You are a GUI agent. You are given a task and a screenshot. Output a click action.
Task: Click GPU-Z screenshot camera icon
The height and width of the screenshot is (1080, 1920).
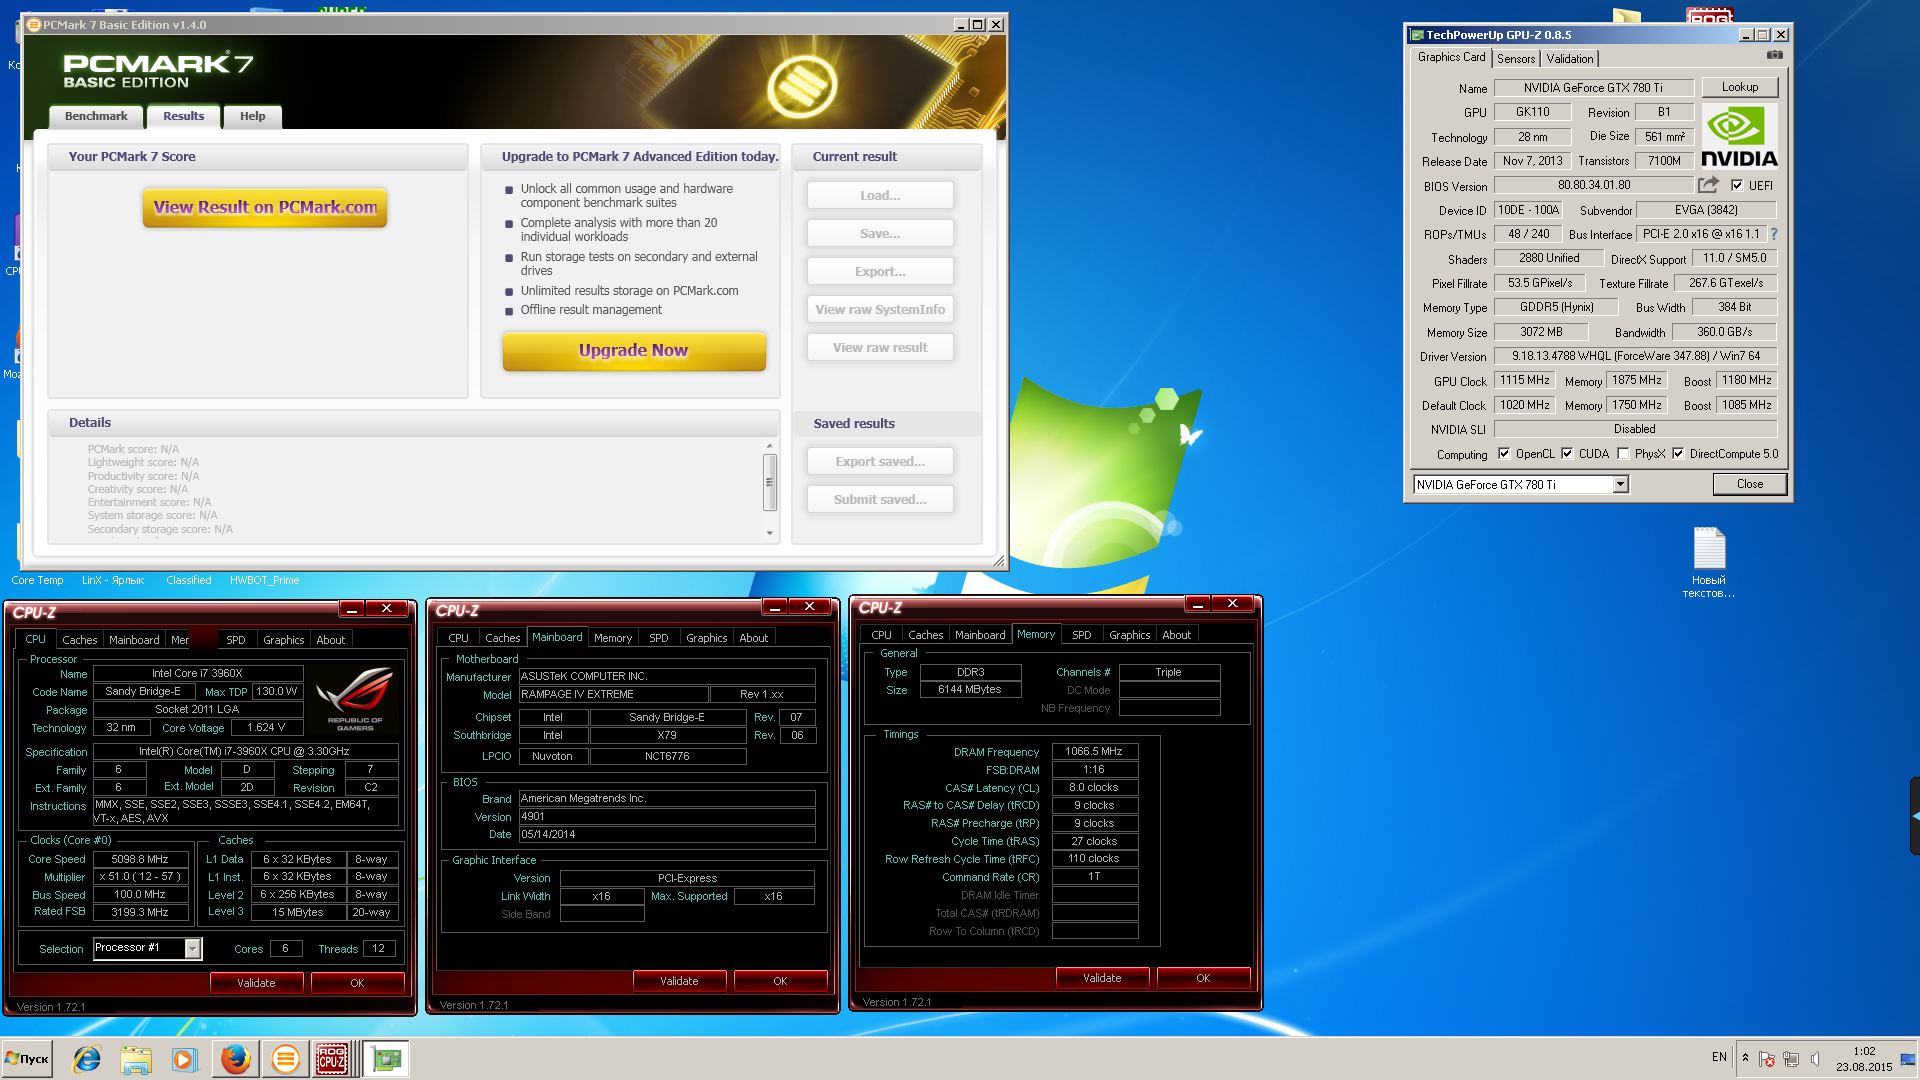pyautogui.click(x=1774, y=56)
